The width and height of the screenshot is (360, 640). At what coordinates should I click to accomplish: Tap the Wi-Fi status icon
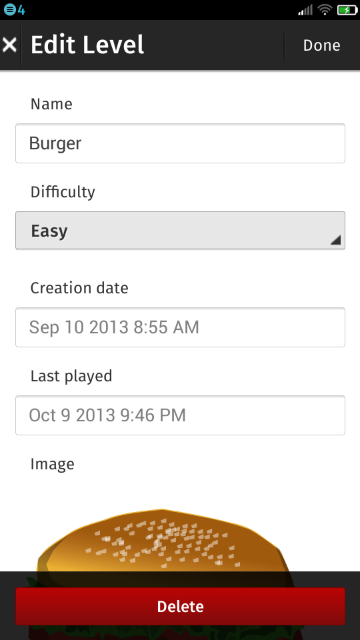click(x=325, y=9)
